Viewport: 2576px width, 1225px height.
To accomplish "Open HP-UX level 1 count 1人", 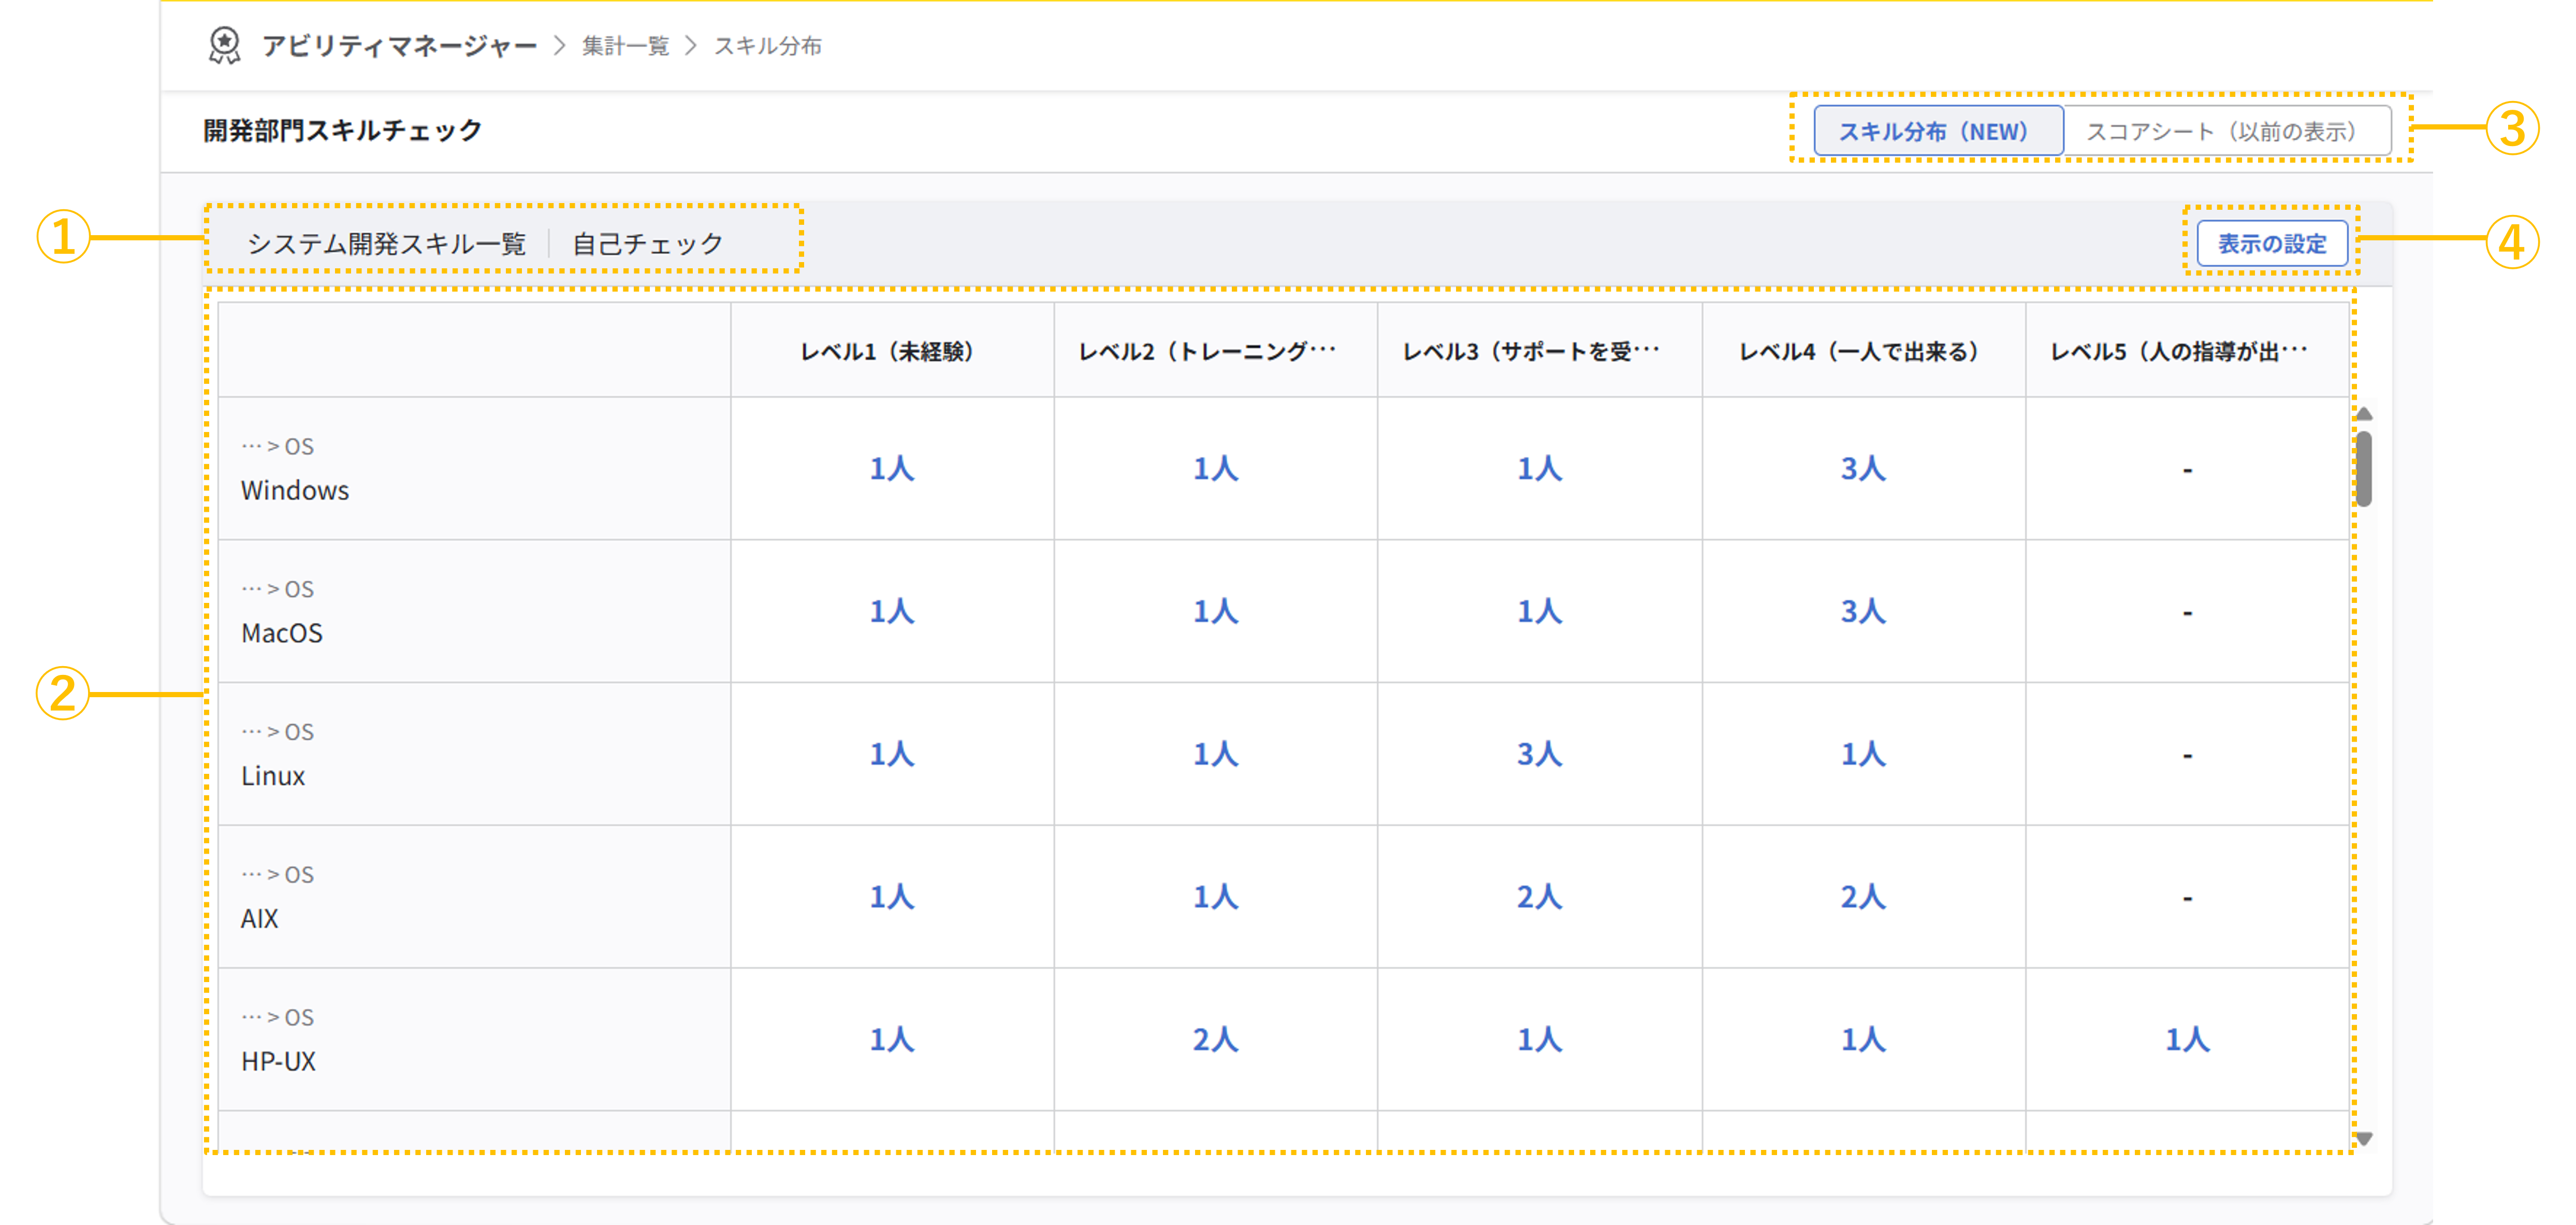I will coord(891,1040).
